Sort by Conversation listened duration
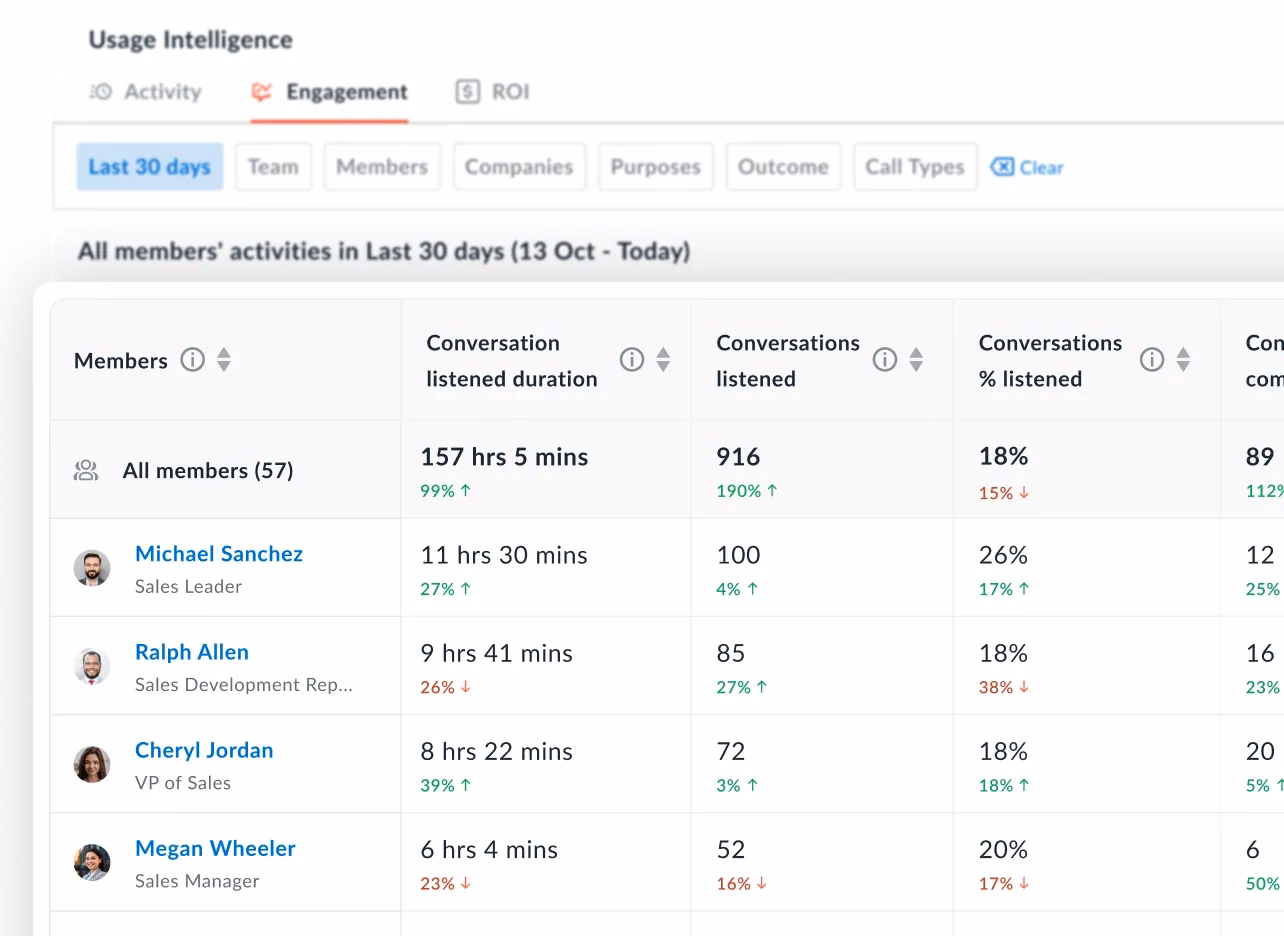Image resolution: width=1284 pixels, height=936 pixels. pyautogui.click(x=663, y=360)
